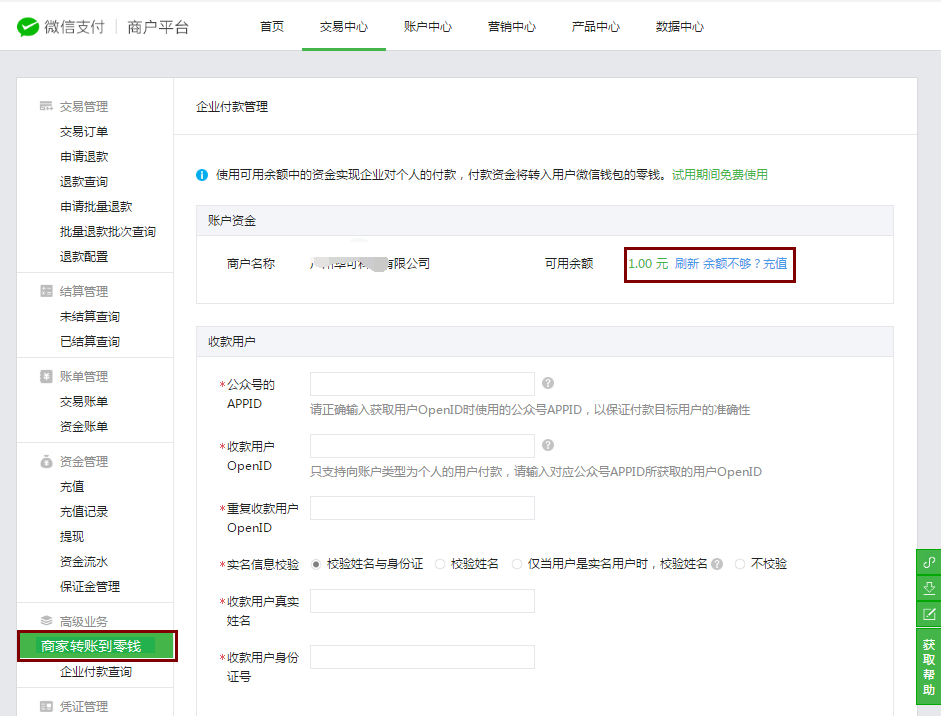Open 申请退款 in sidebar

point(84,157)
